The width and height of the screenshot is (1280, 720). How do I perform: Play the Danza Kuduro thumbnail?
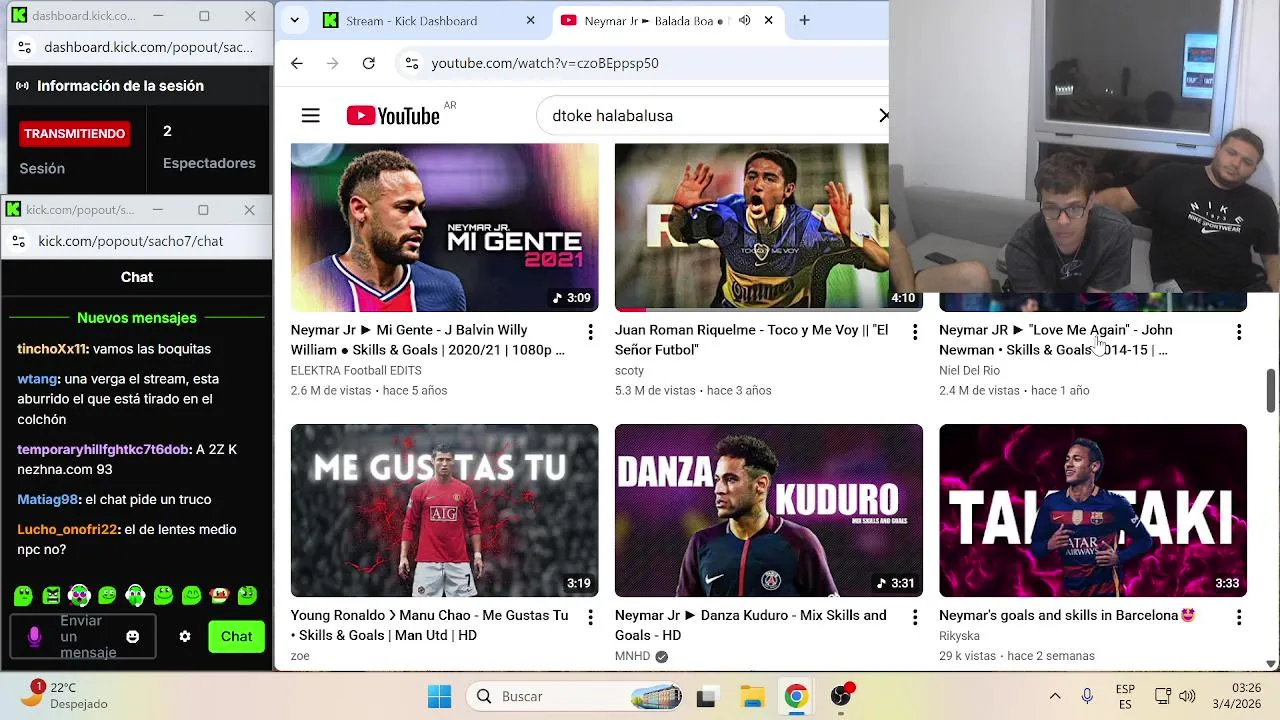(769, 510)
